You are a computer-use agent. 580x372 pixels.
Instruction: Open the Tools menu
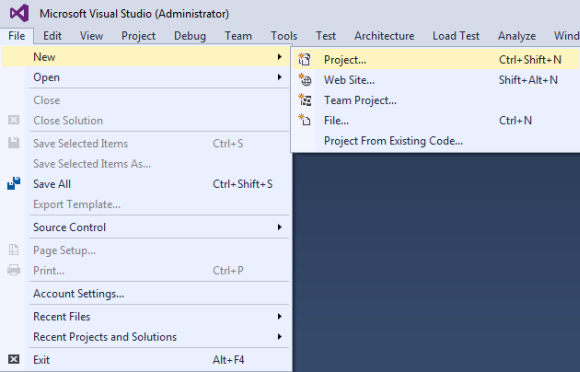(284, 36)
